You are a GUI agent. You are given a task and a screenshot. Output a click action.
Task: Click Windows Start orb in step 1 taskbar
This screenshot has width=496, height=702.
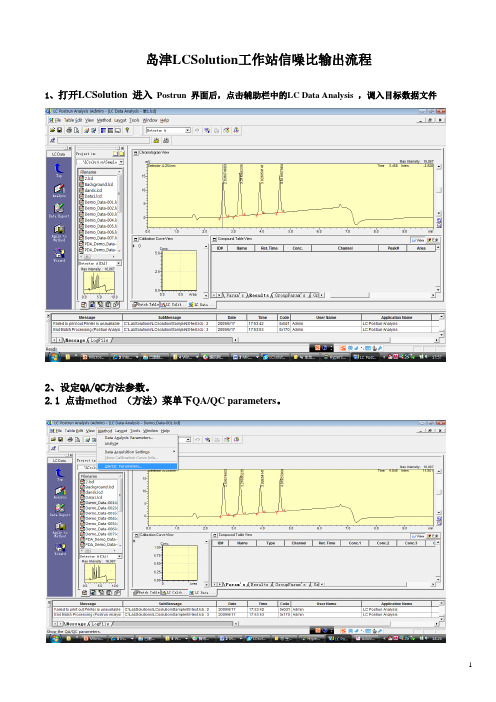tap(54, 357)
